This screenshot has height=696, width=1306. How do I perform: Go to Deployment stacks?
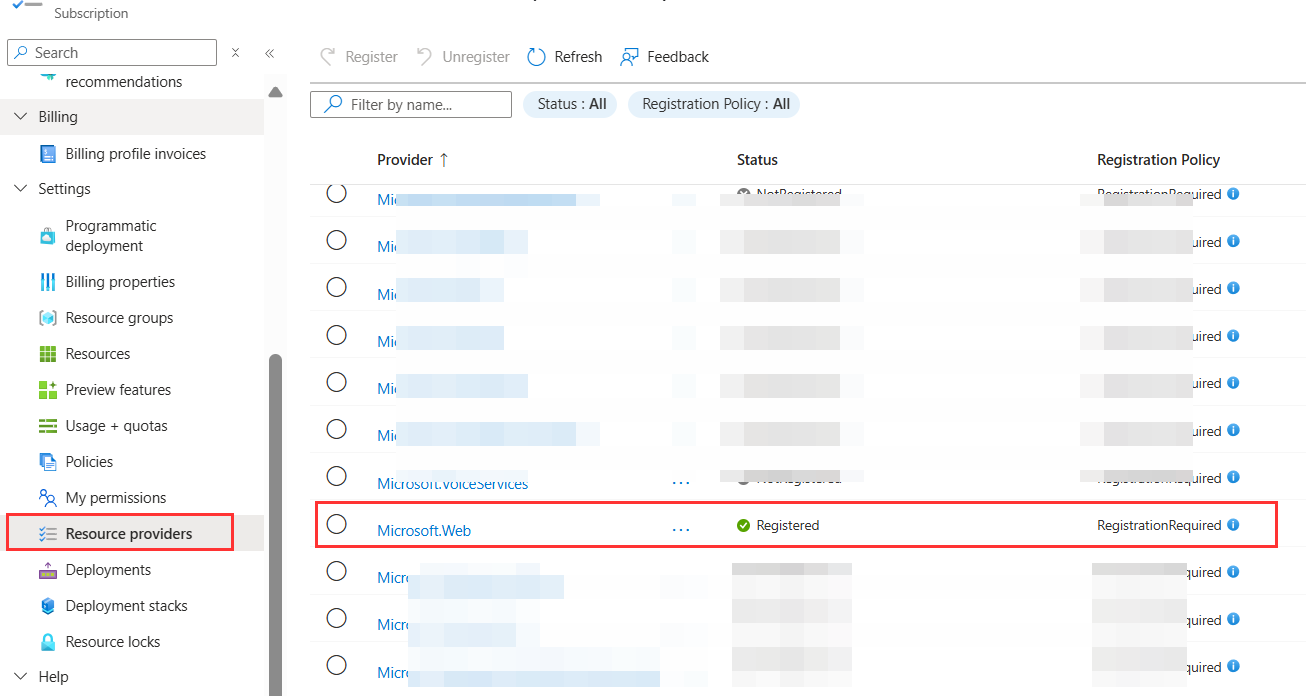pos(126,606)
